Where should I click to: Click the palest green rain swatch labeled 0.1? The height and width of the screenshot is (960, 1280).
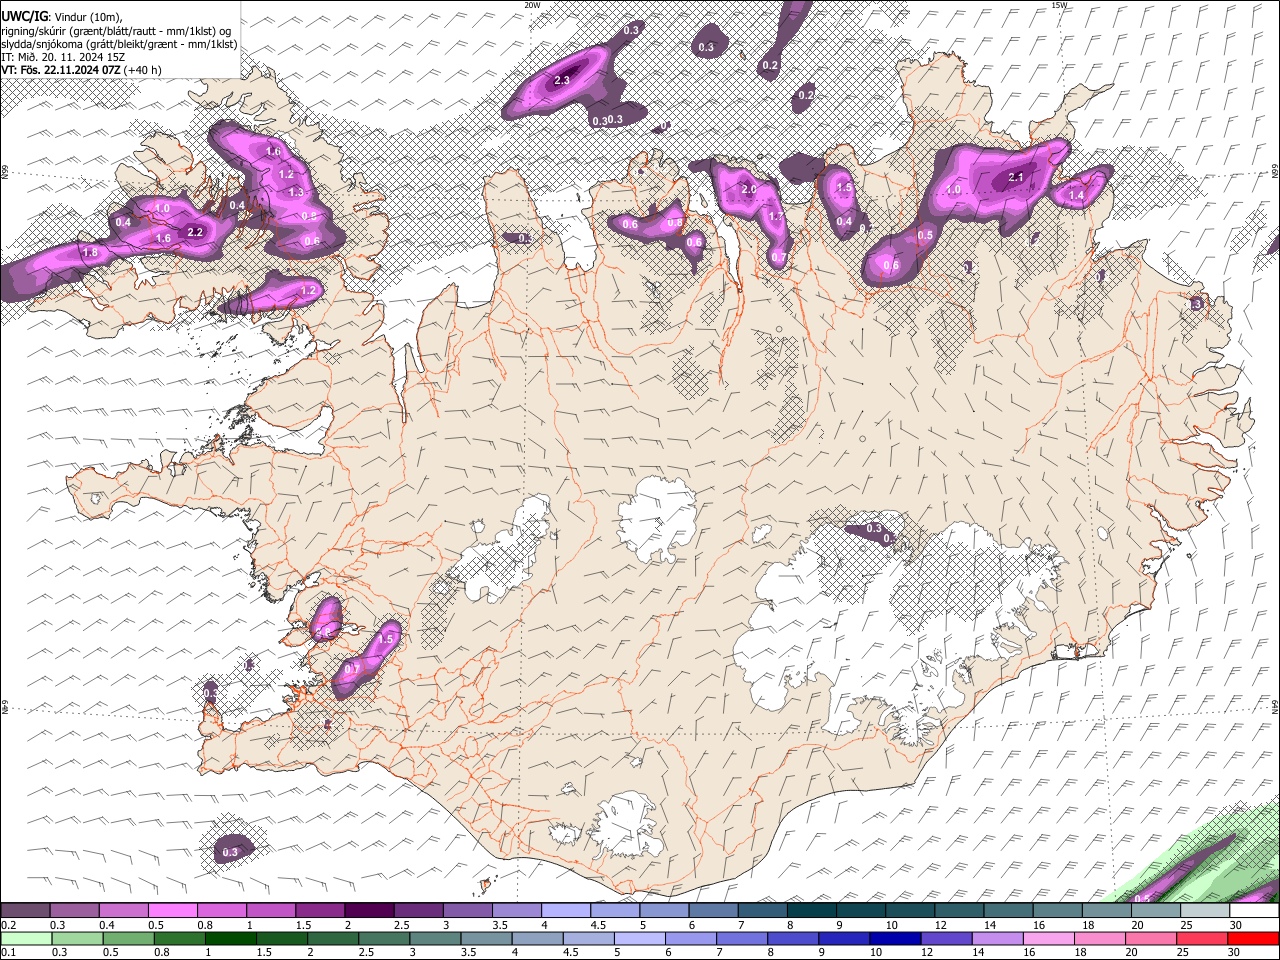[25, 938]
